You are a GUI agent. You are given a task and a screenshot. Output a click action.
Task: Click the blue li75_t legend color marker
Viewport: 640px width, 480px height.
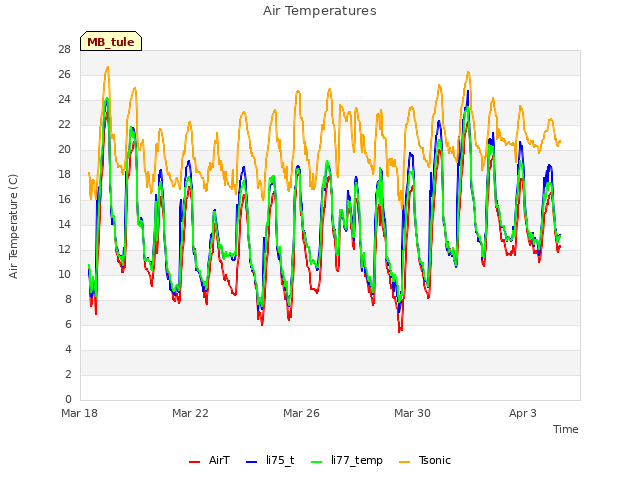(x=252, y=462)
